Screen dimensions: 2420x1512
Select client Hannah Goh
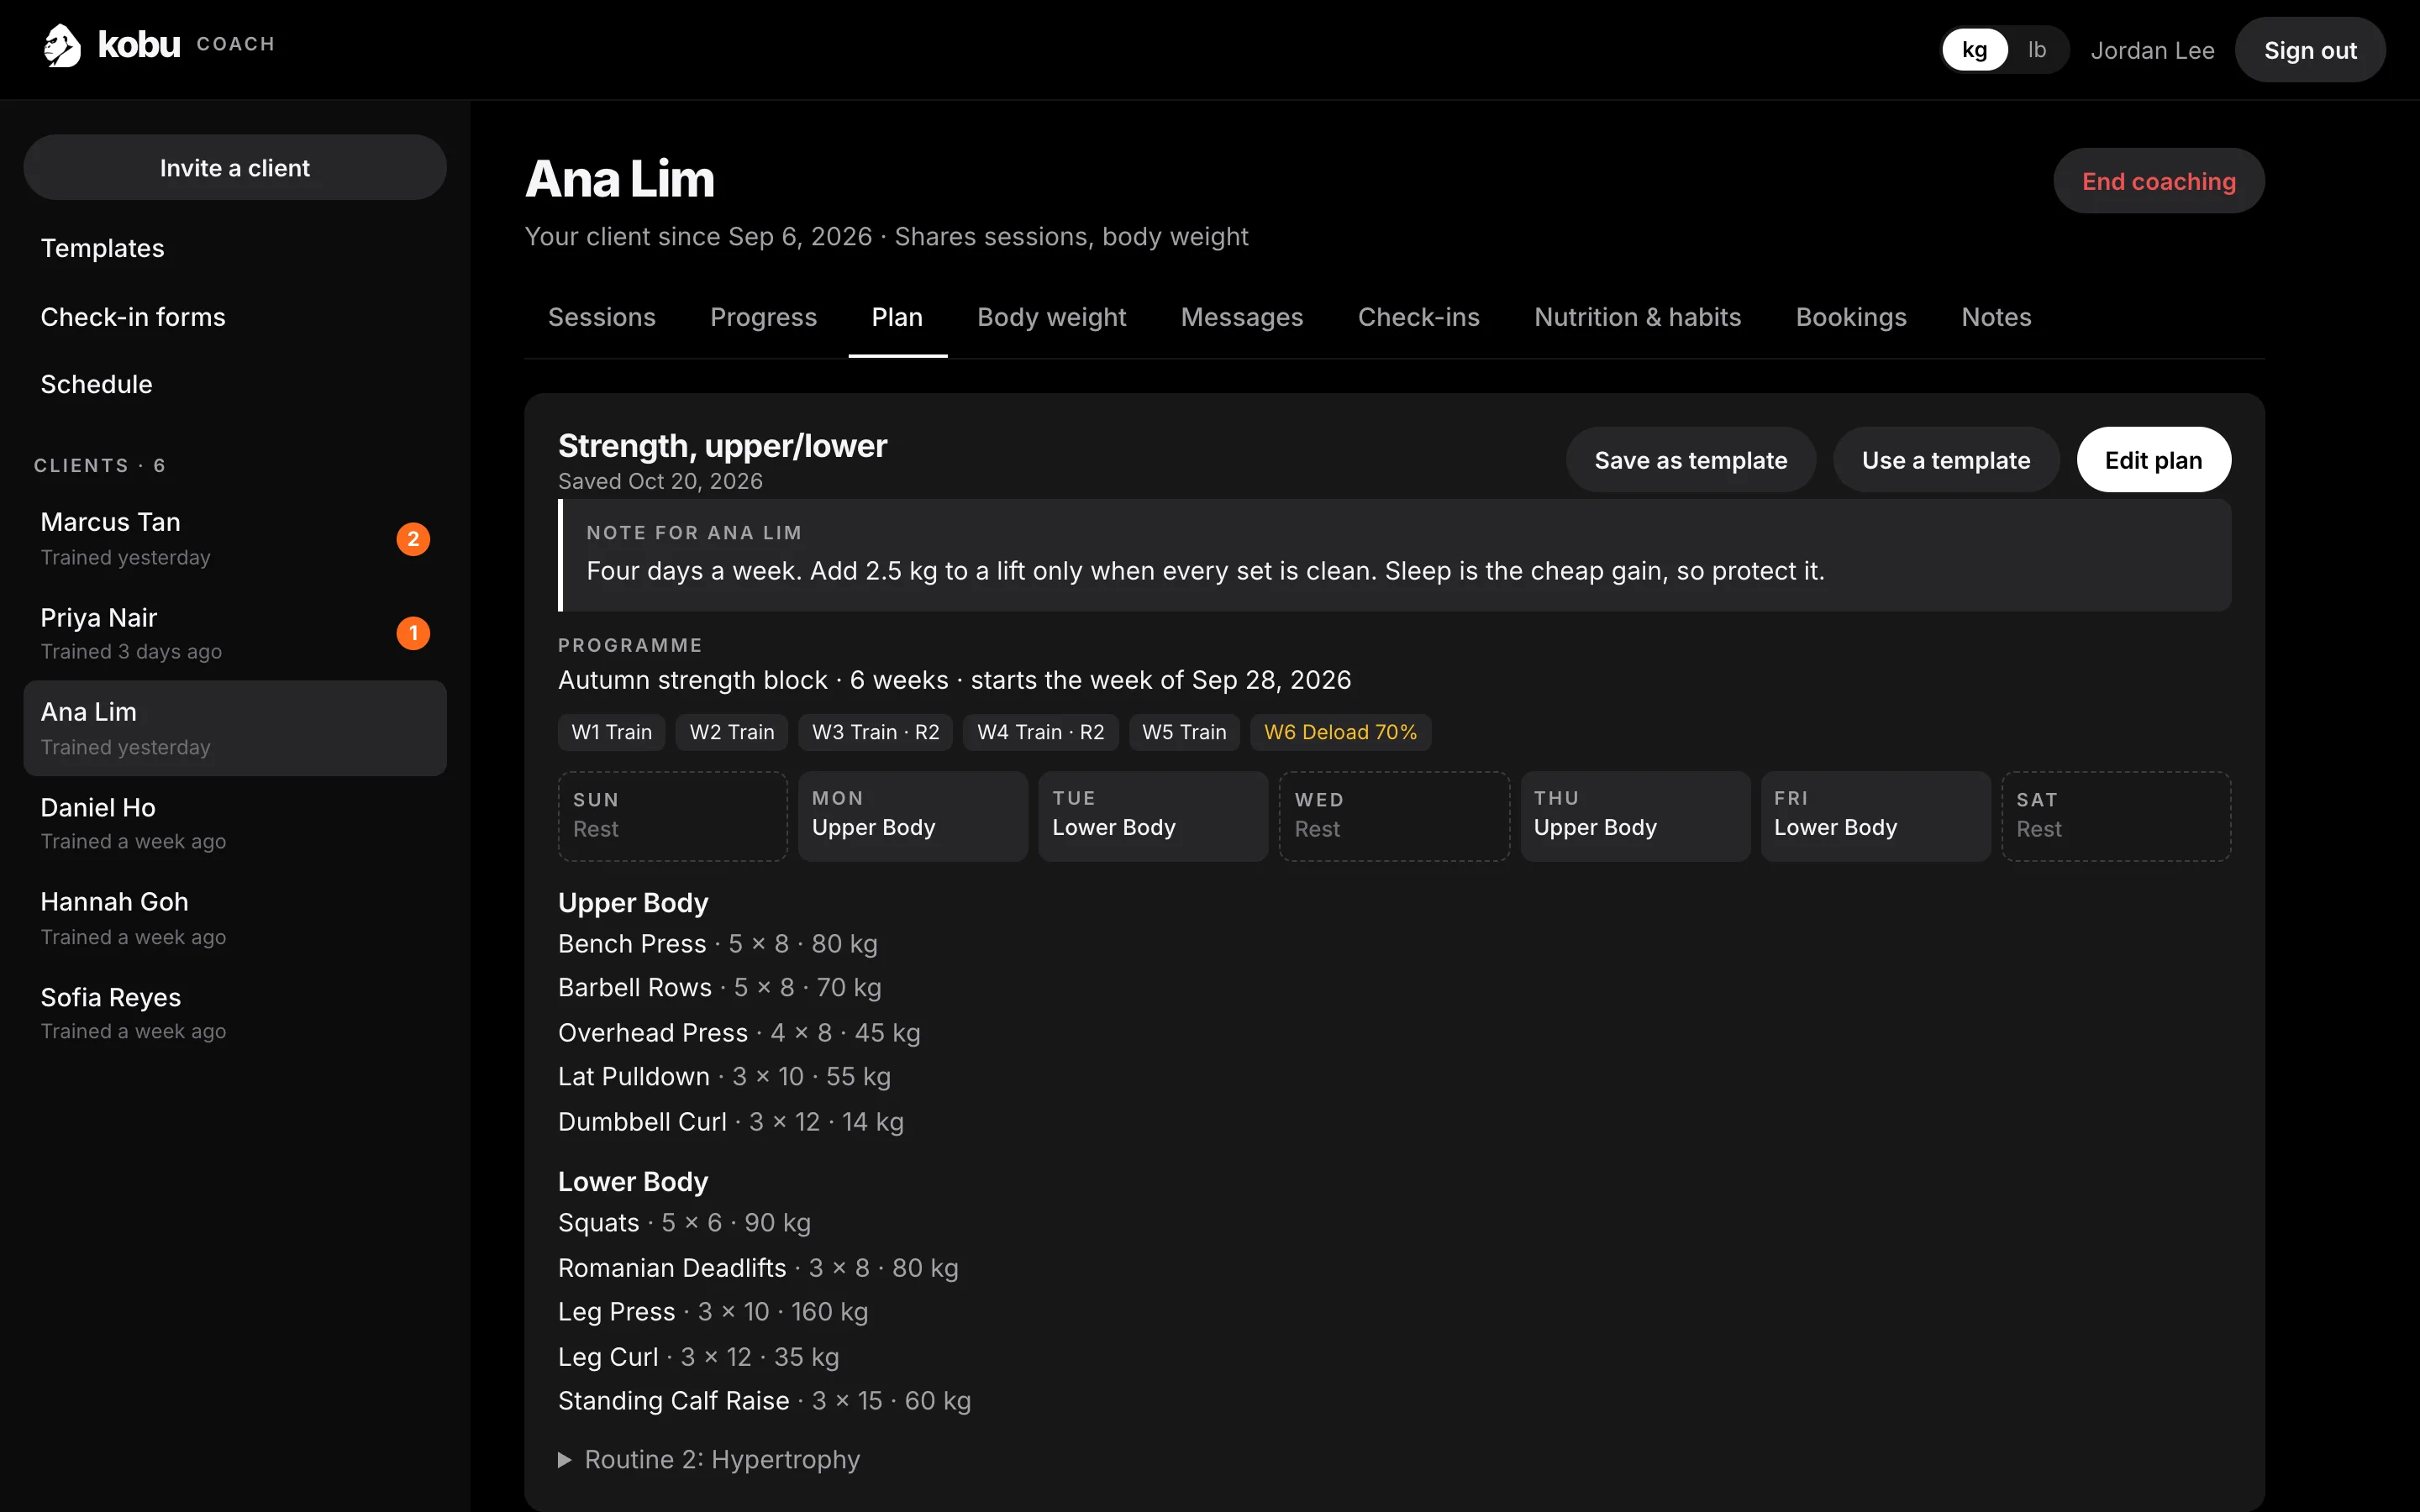(x=235, y=918)
